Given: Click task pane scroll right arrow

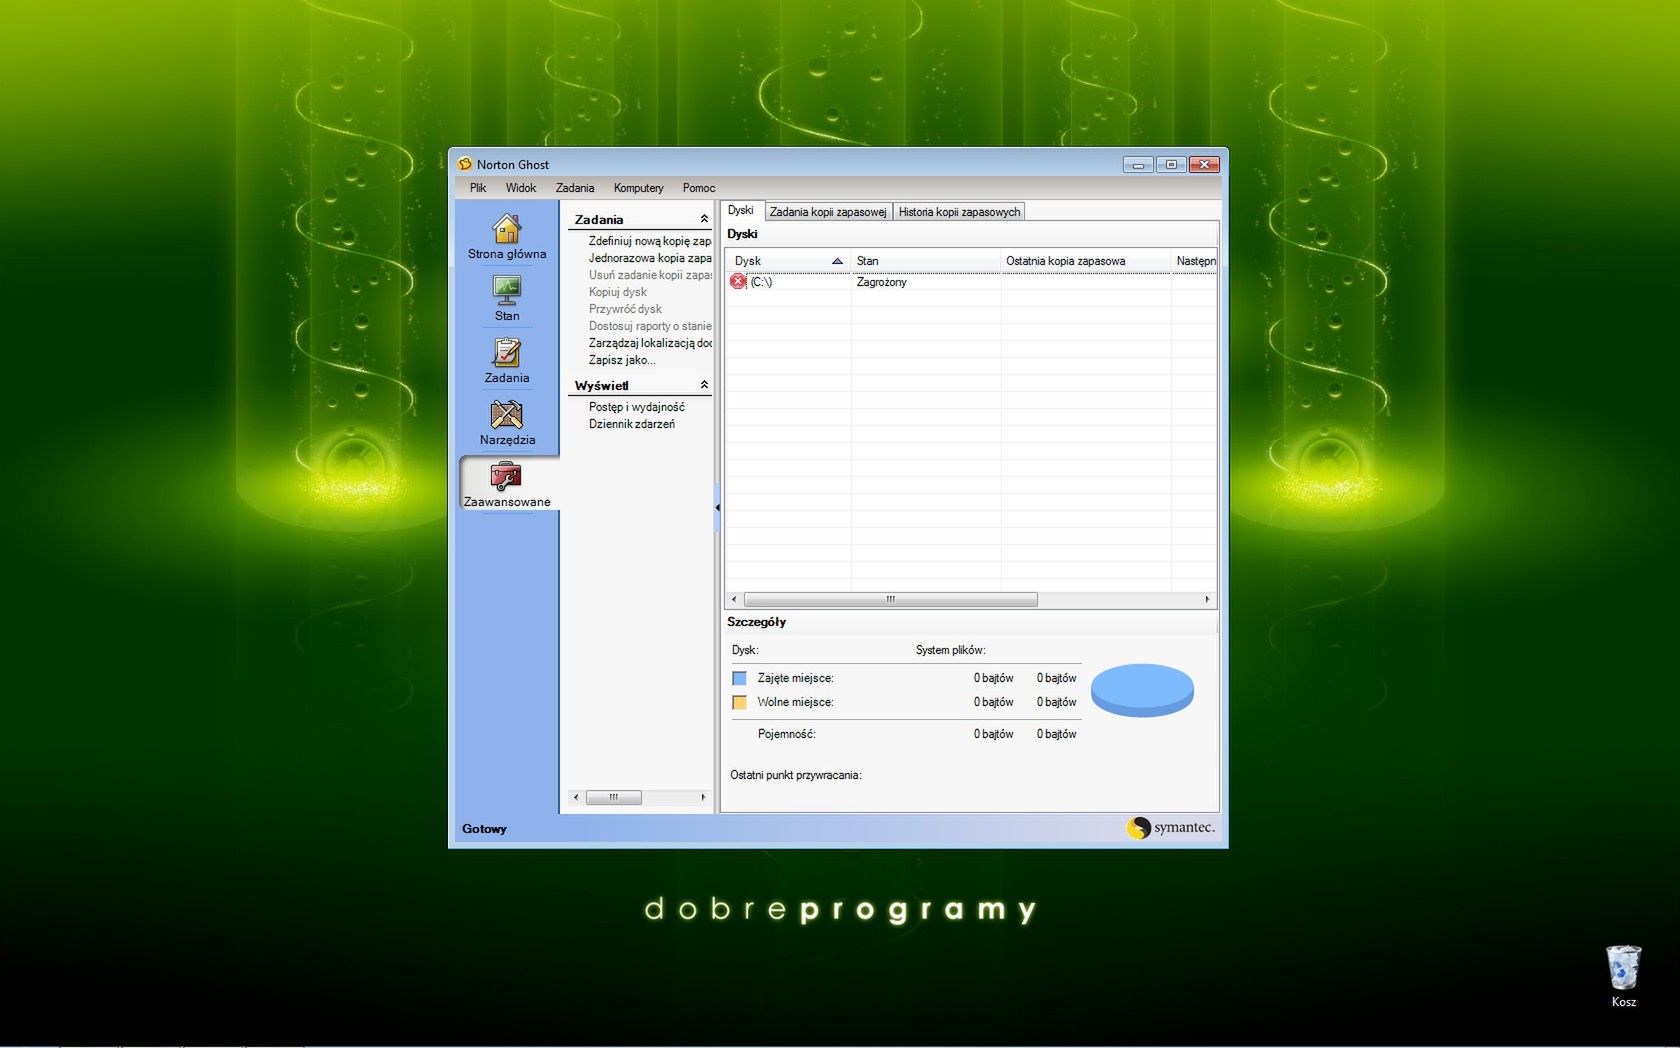Looking at the screenshot, I should 703,798.
